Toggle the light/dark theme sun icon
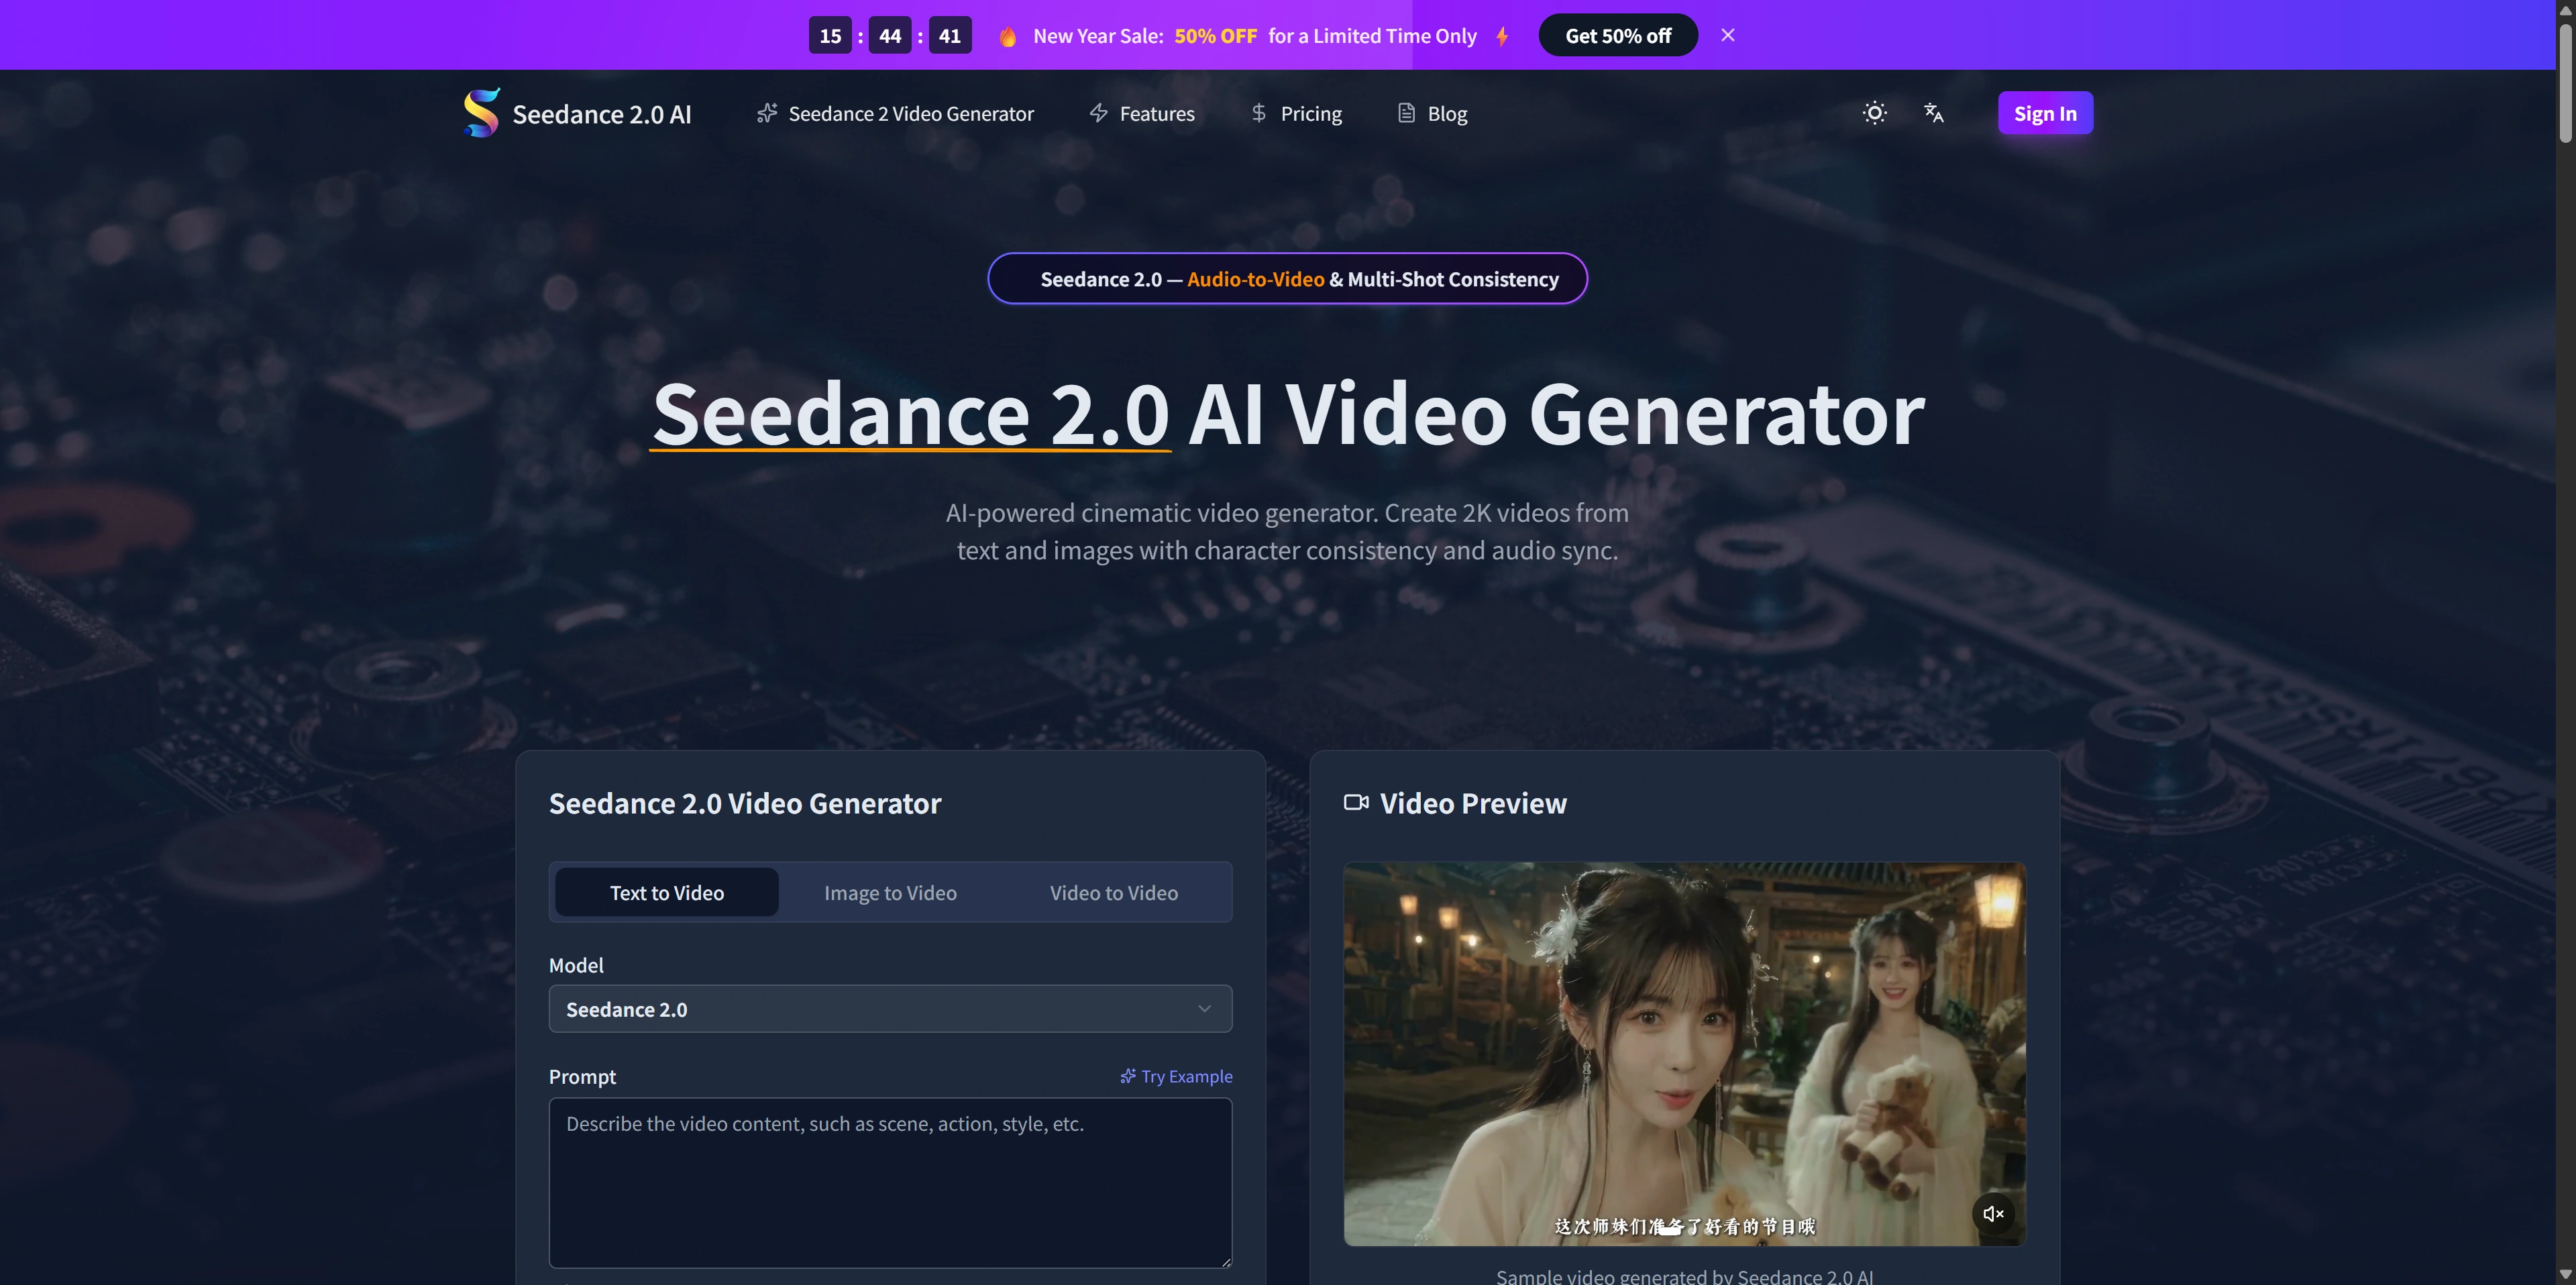The image size is (2576, 1285). pyautogui.click(x=1874, y=113)
